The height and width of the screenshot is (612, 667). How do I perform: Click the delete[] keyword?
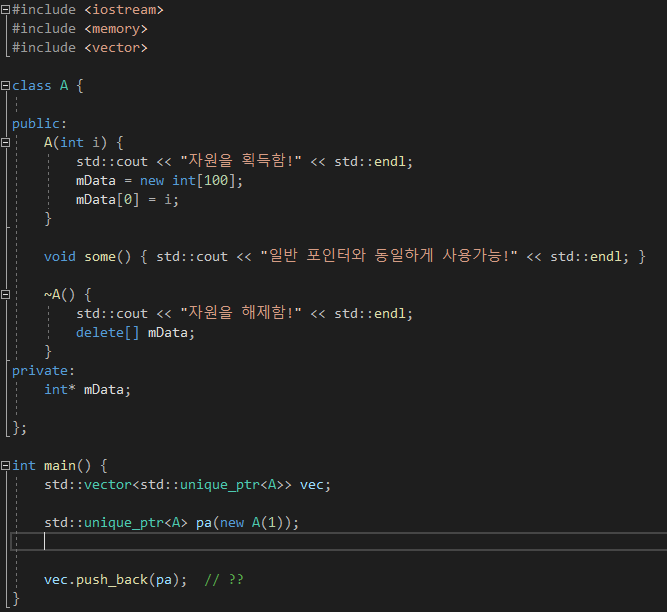108,333
